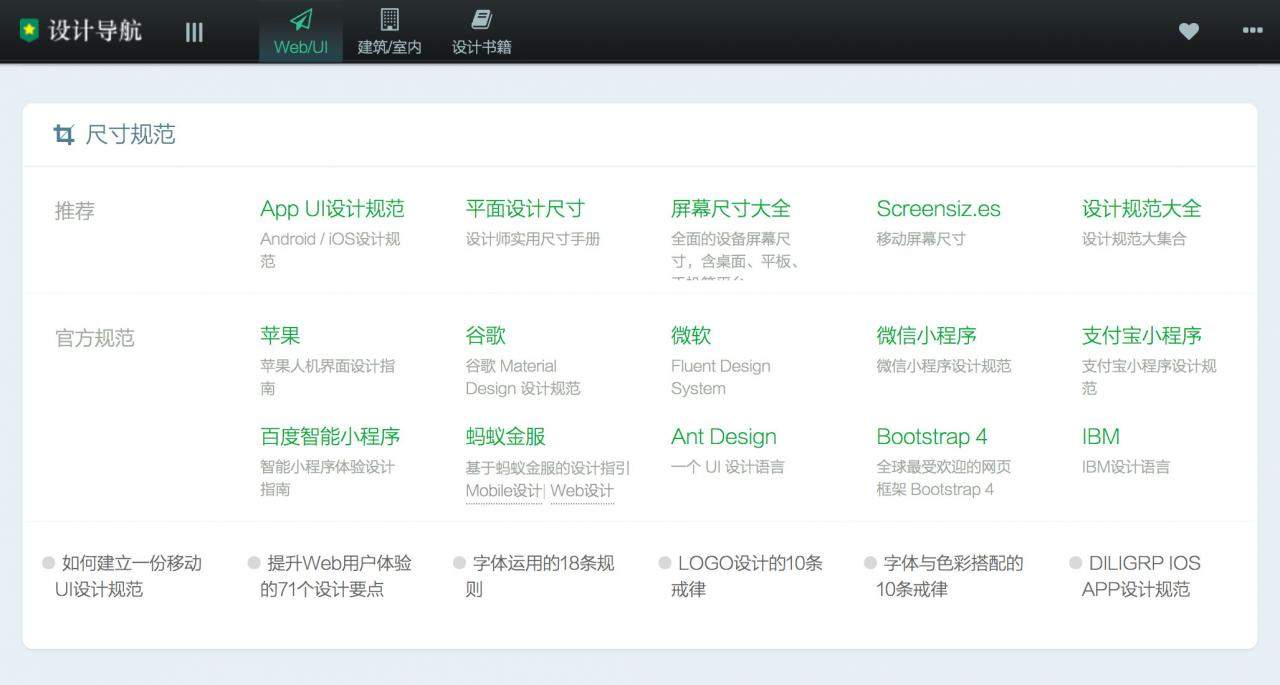Click description text 一个 UI 设计语言
Viewport: 1280px width, 685px height.
coord(728,467)
